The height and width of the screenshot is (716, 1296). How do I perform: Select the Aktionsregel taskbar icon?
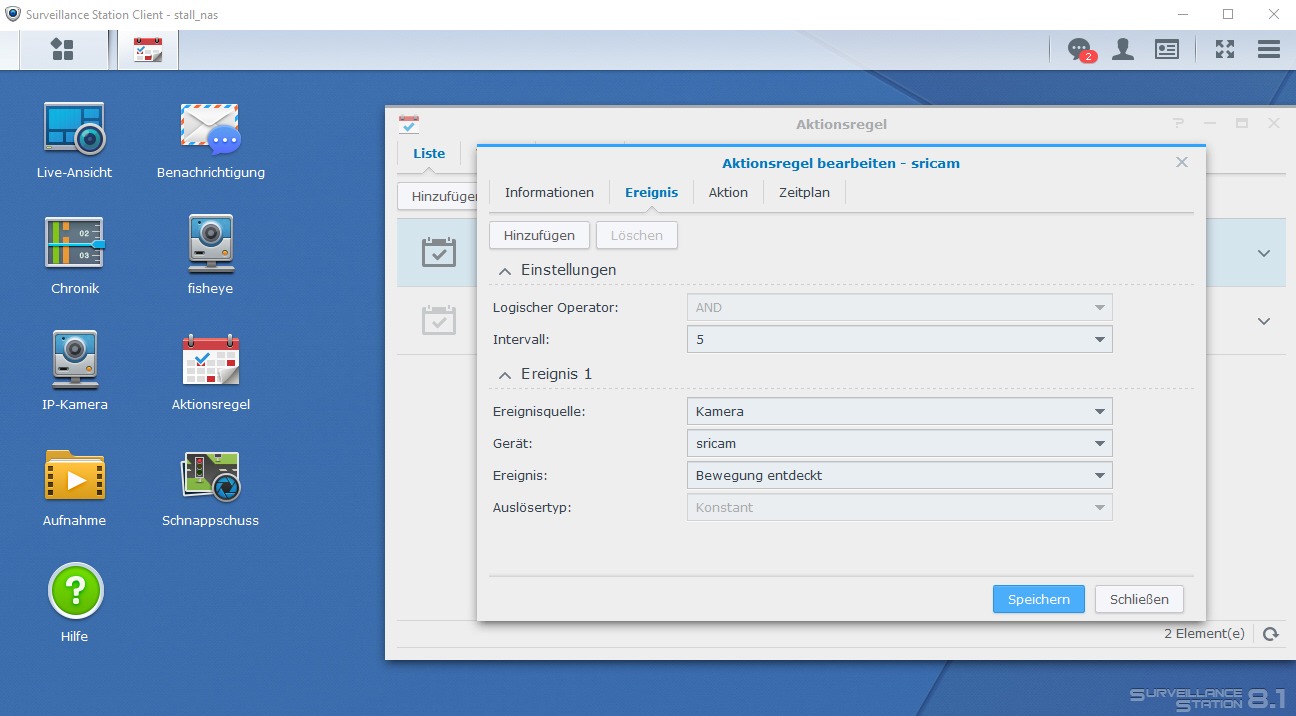[148, 50]
